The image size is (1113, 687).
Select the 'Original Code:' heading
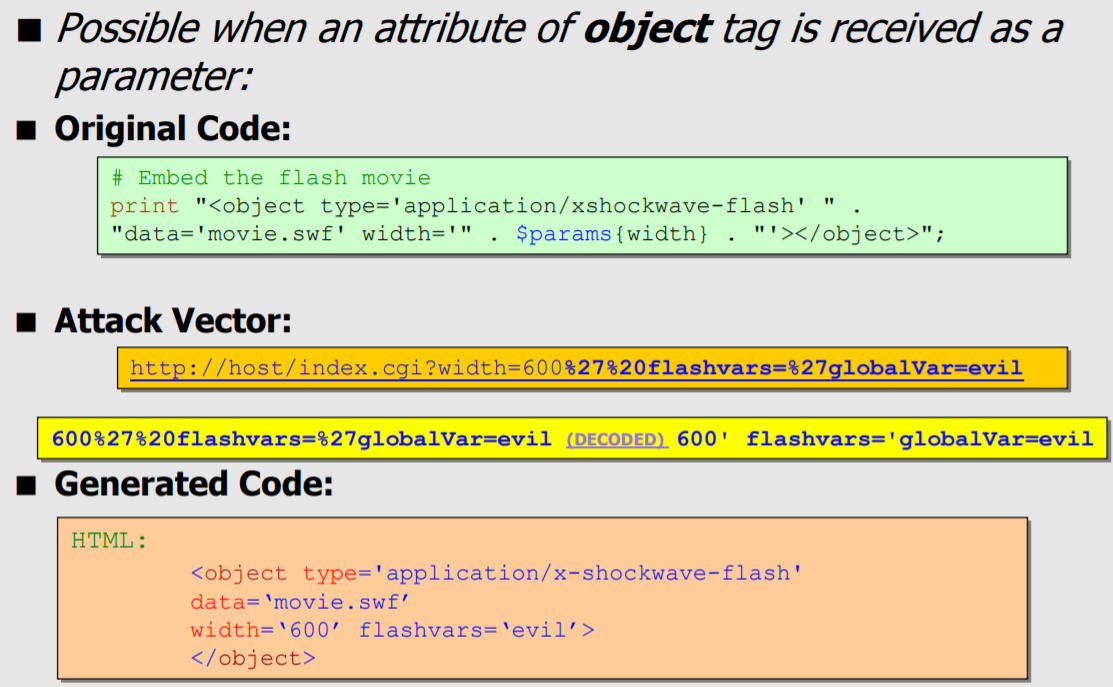tap(172, 129)
